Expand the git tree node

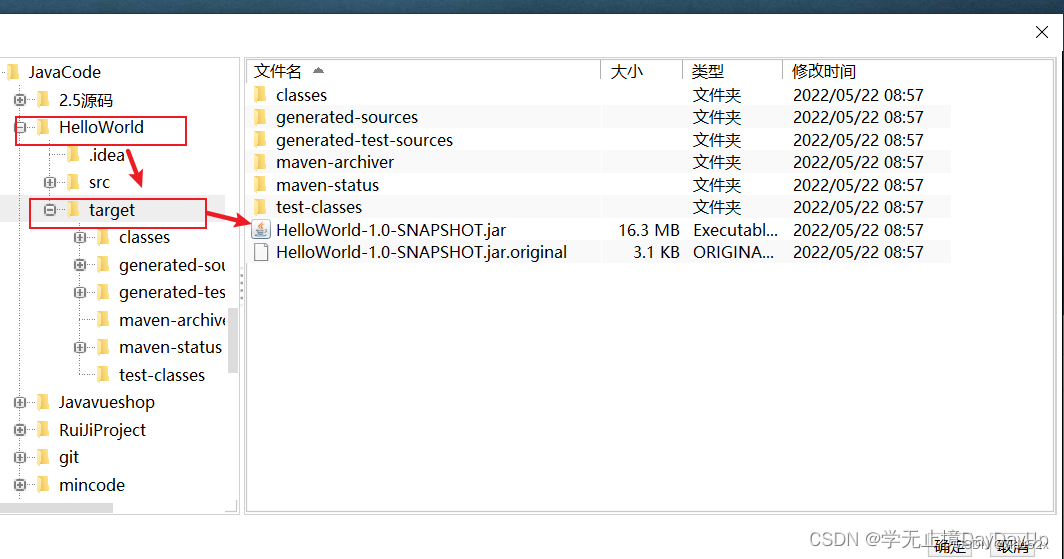20,457
